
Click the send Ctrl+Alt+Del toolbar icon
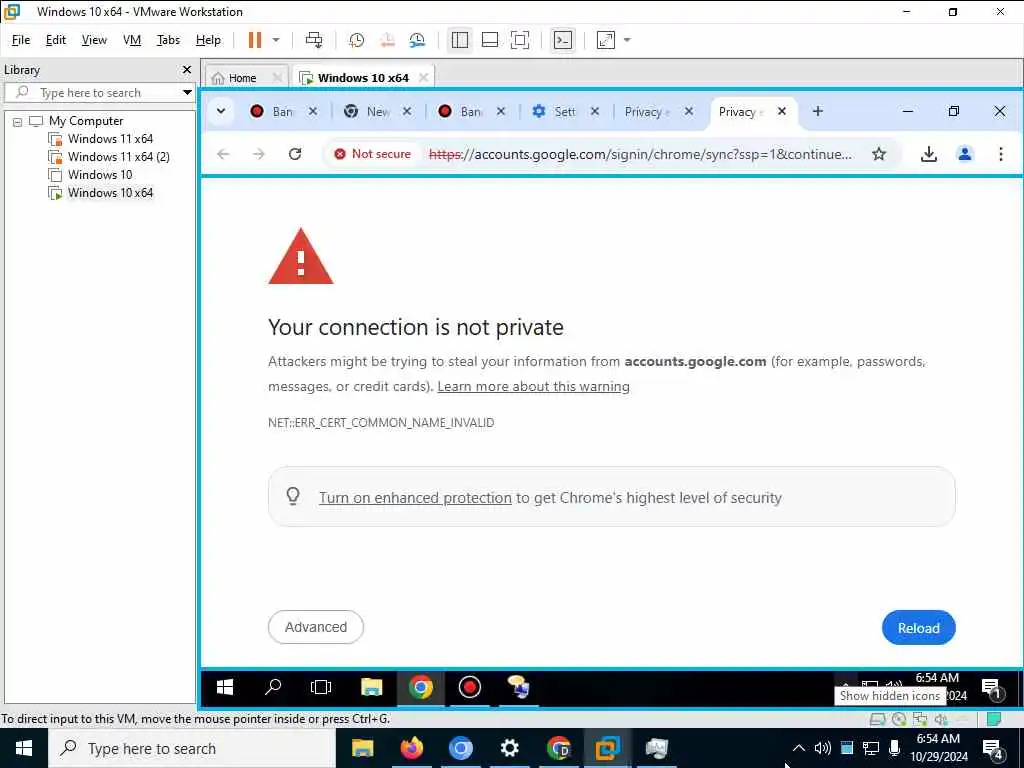[314, 40]
